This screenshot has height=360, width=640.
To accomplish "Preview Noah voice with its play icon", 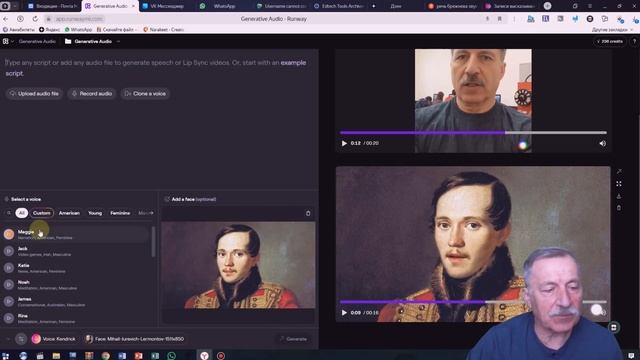I will [9, 284].
